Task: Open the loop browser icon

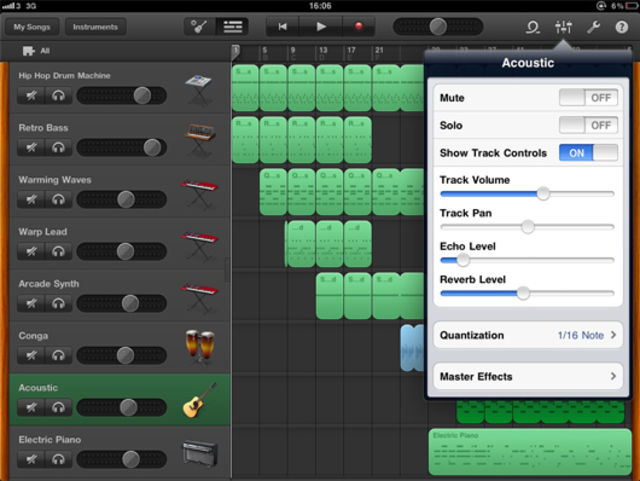Action: pos(533,27)
